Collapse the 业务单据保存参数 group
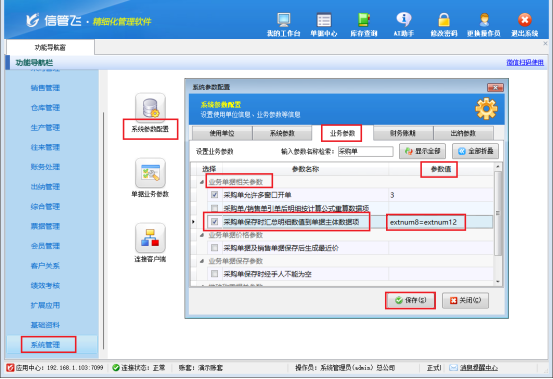This screenshot has height=379, width=553. 202,261
